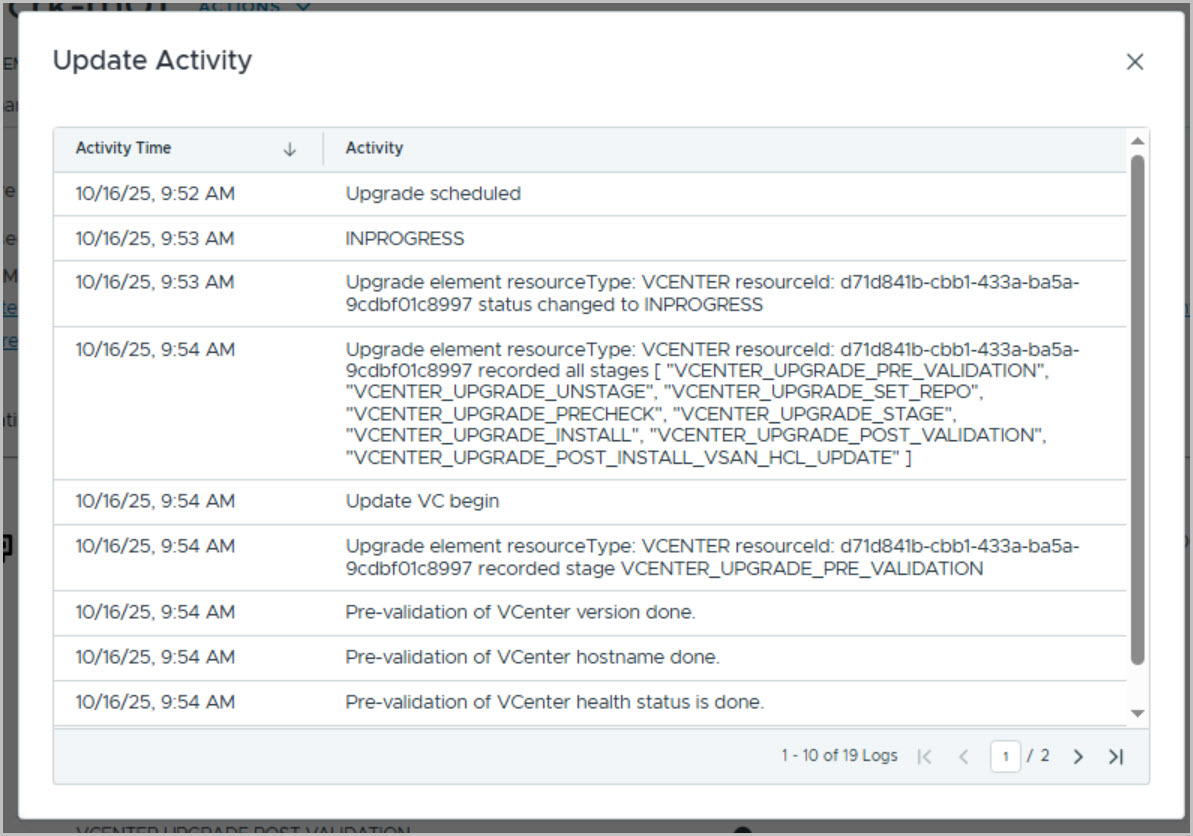Click the page number input field
The width and height of the screenshot is (1193, 836).
(x=1005, y=757)
